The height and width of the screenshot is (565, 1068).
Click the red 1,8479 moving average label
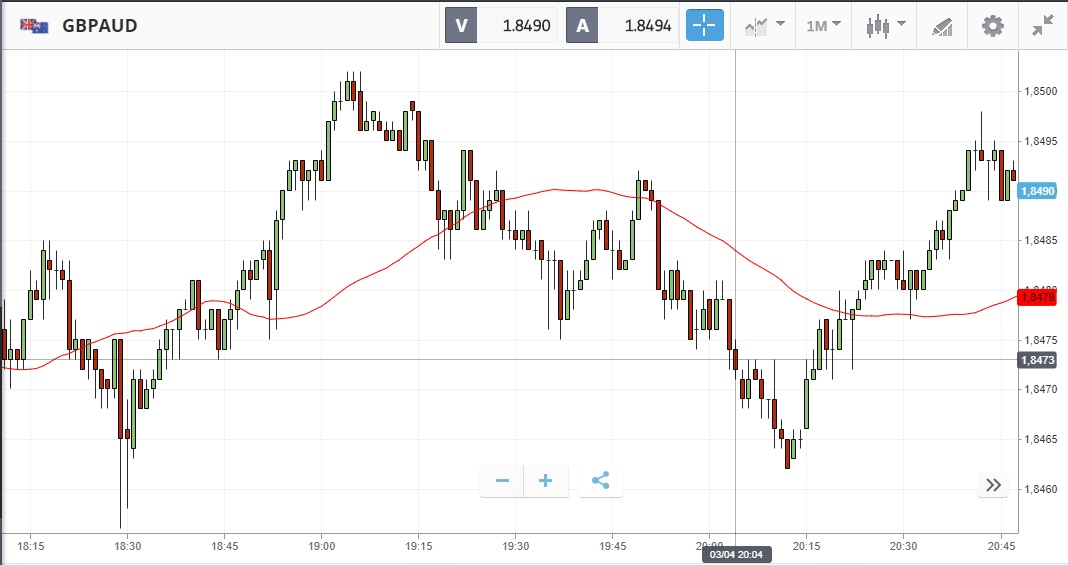1037,297
